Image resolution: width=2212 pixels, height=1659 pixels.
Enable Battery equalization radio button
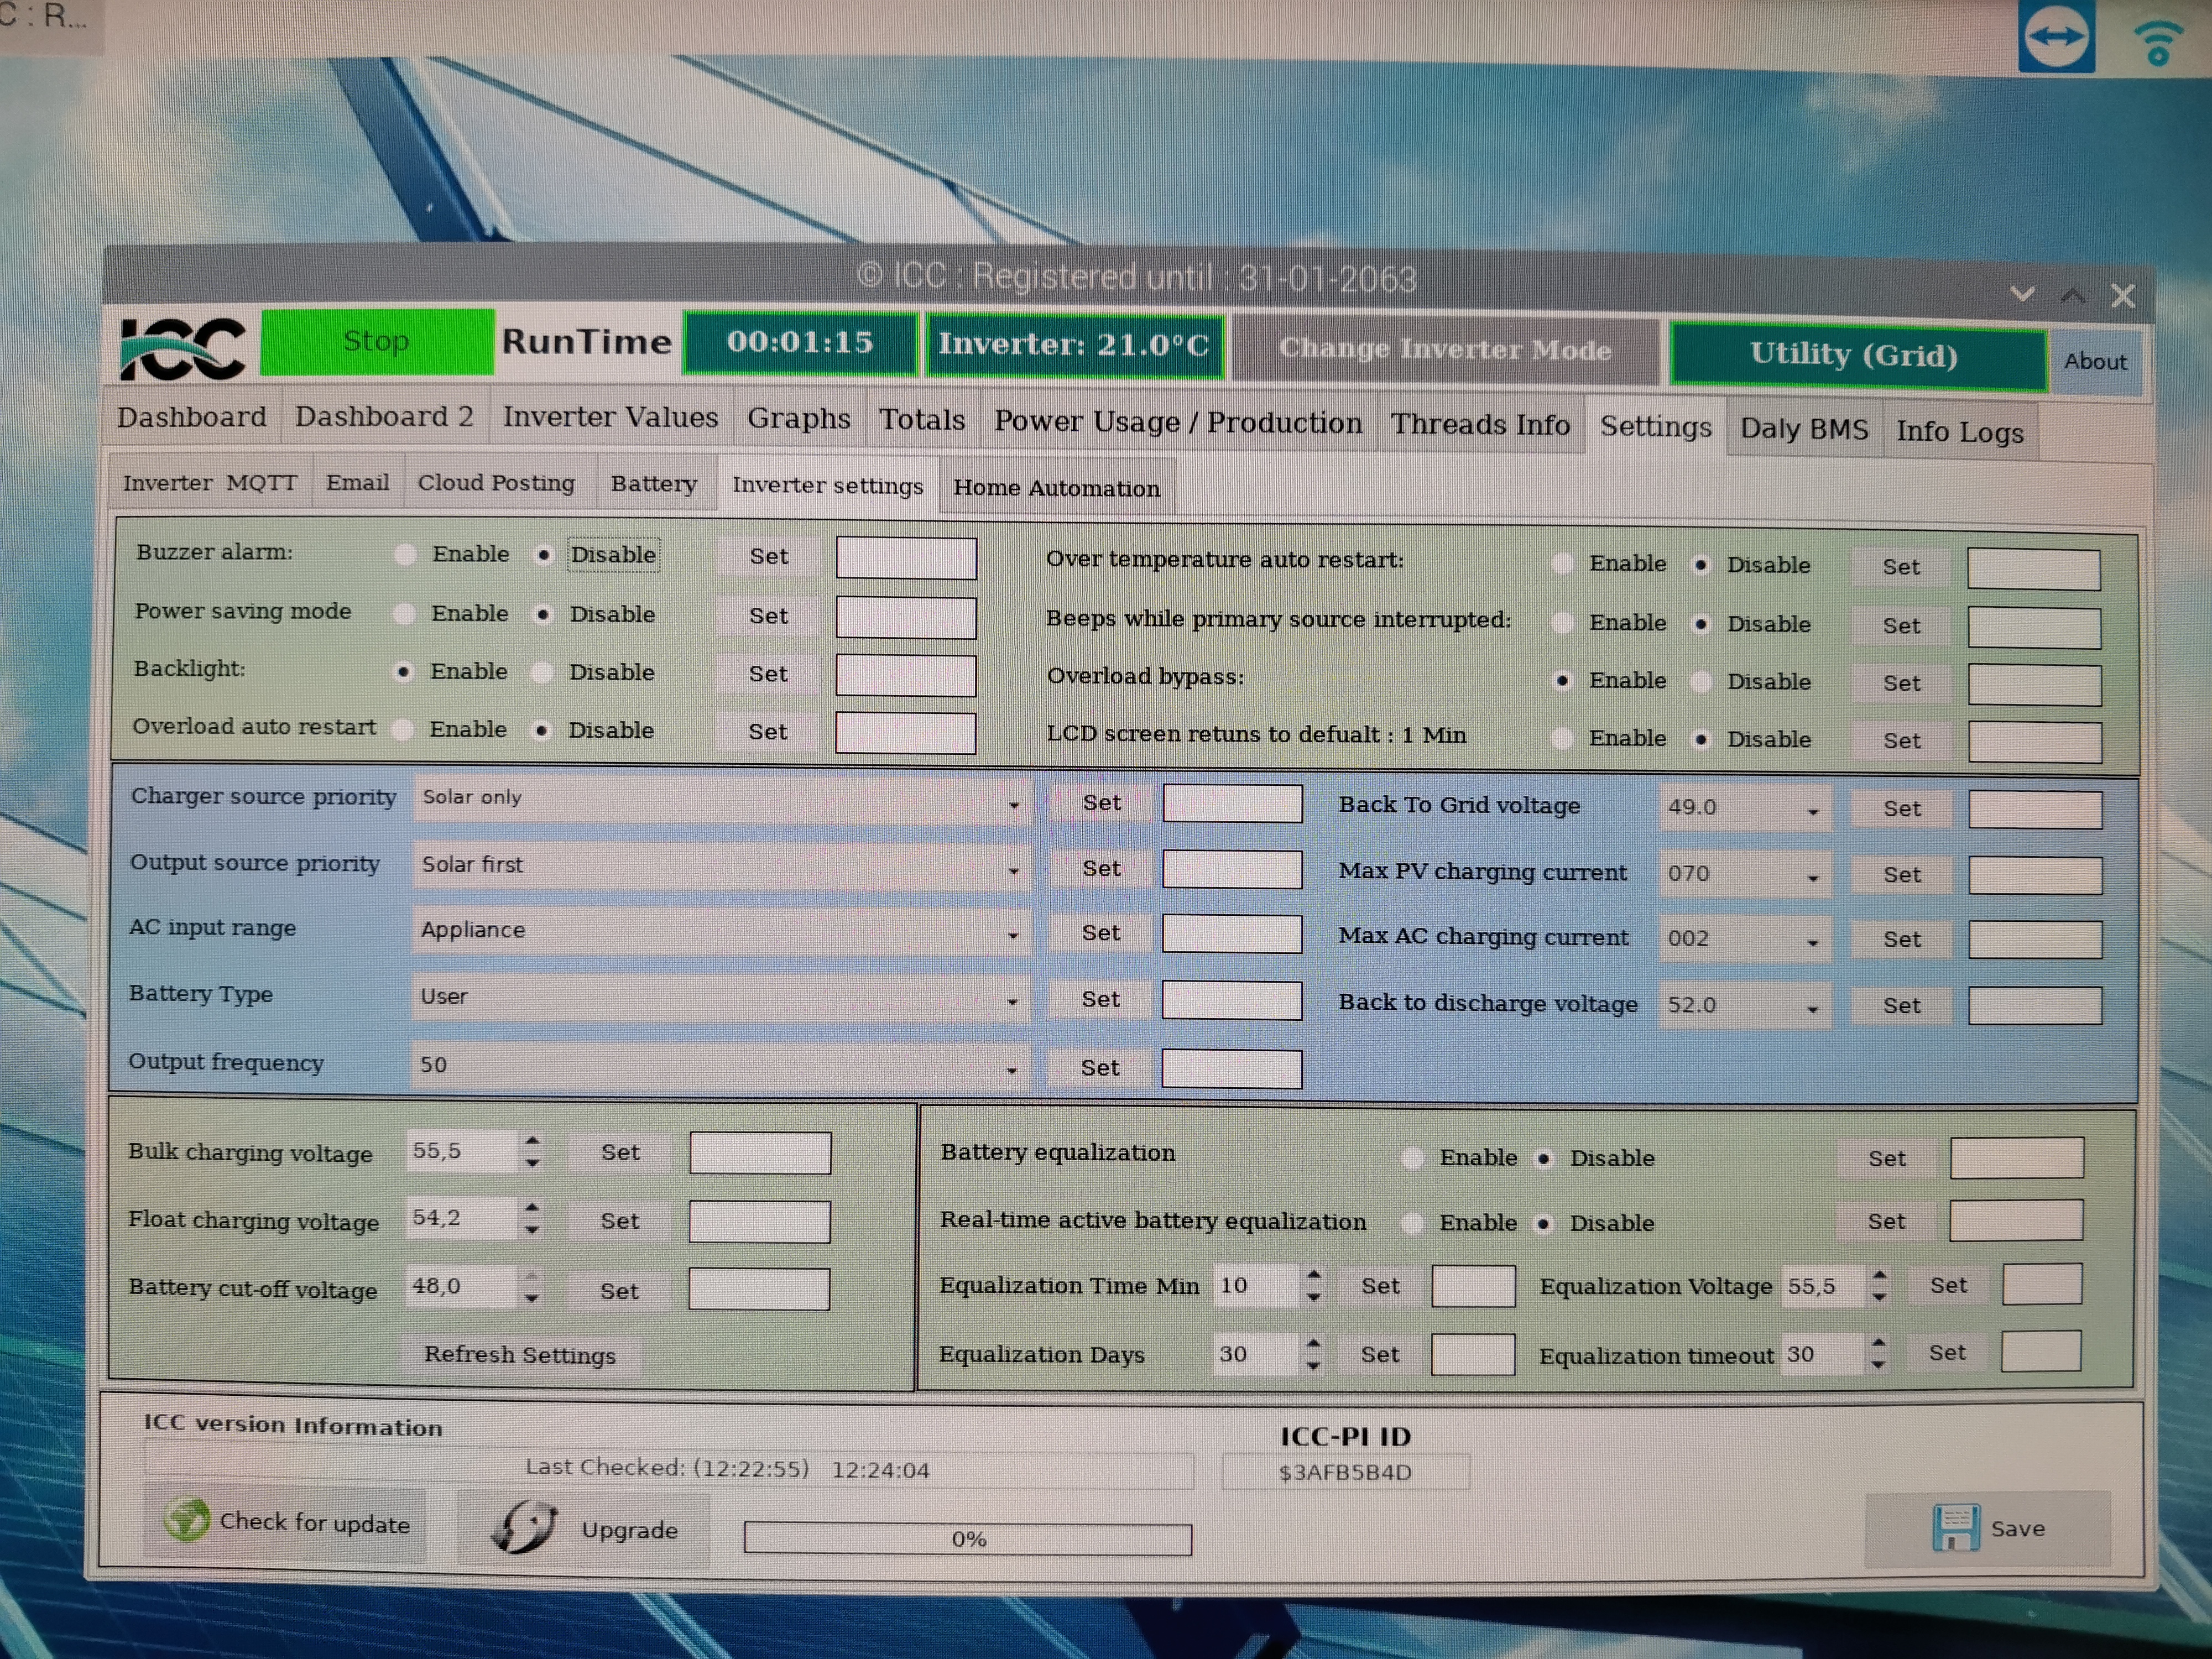[x=1412, y=1158]
